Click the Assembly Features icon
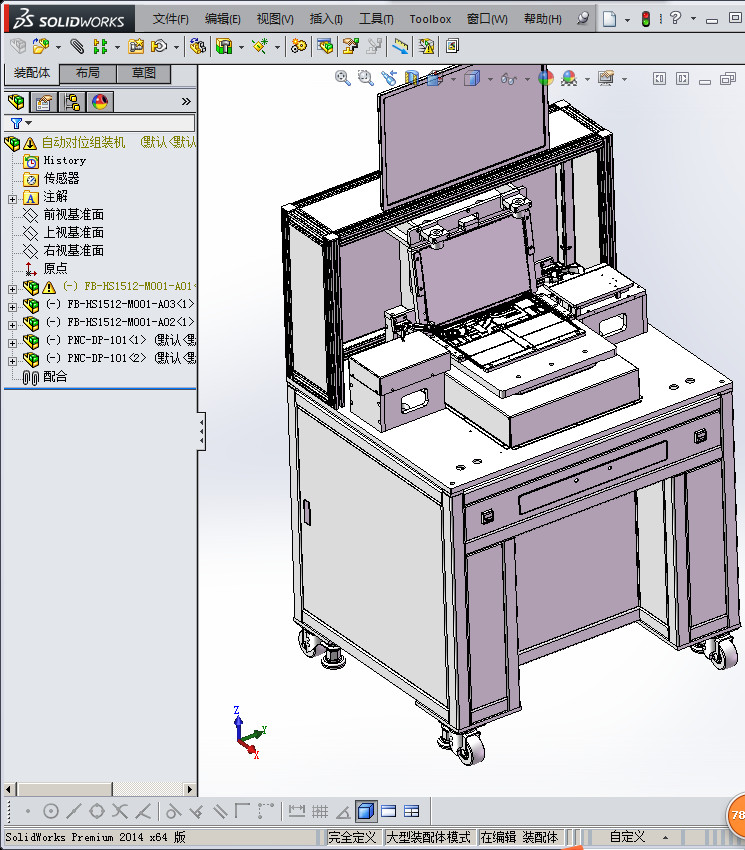This screenshot has height=850, width=745. click(224, 46)
